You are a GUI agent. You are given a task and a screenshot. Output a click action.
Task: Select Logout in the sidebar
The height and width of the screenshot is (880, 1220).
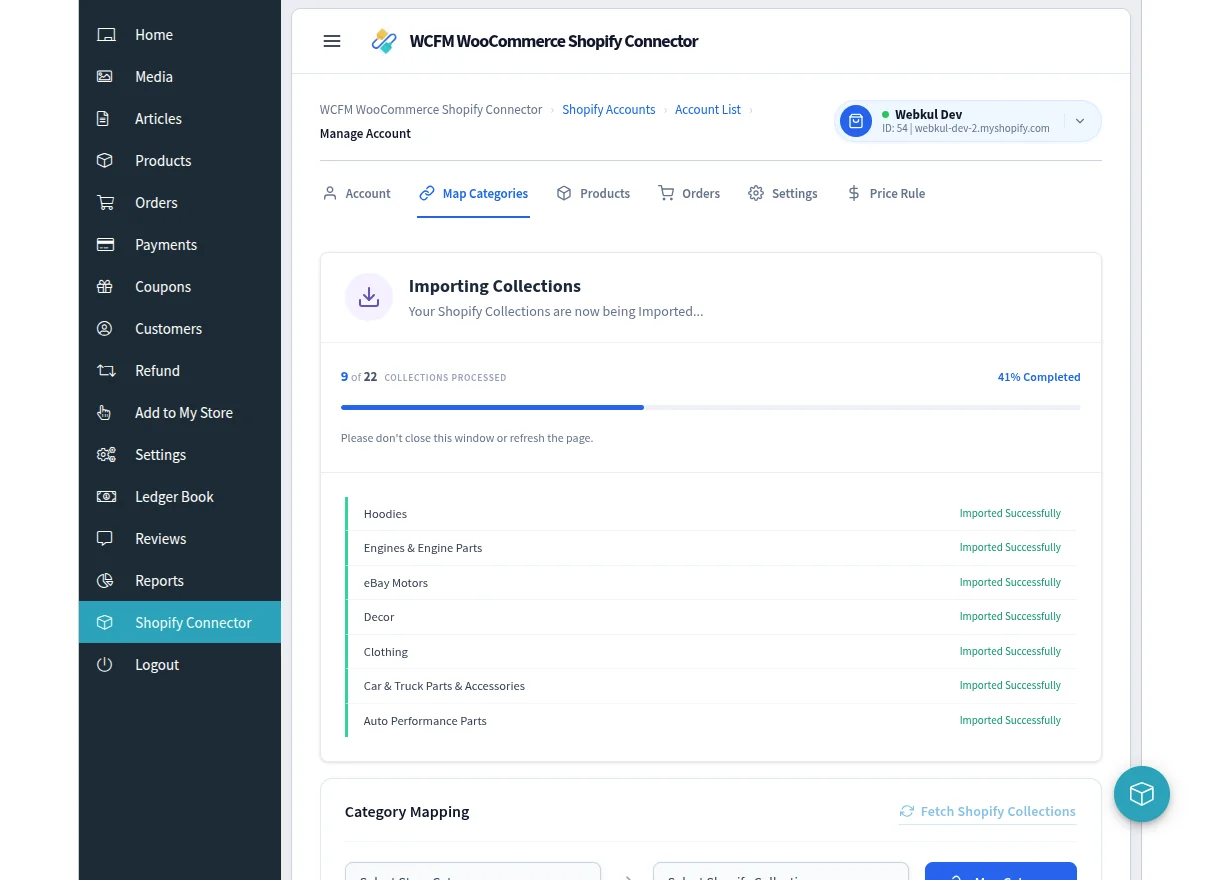click(180, 665)
